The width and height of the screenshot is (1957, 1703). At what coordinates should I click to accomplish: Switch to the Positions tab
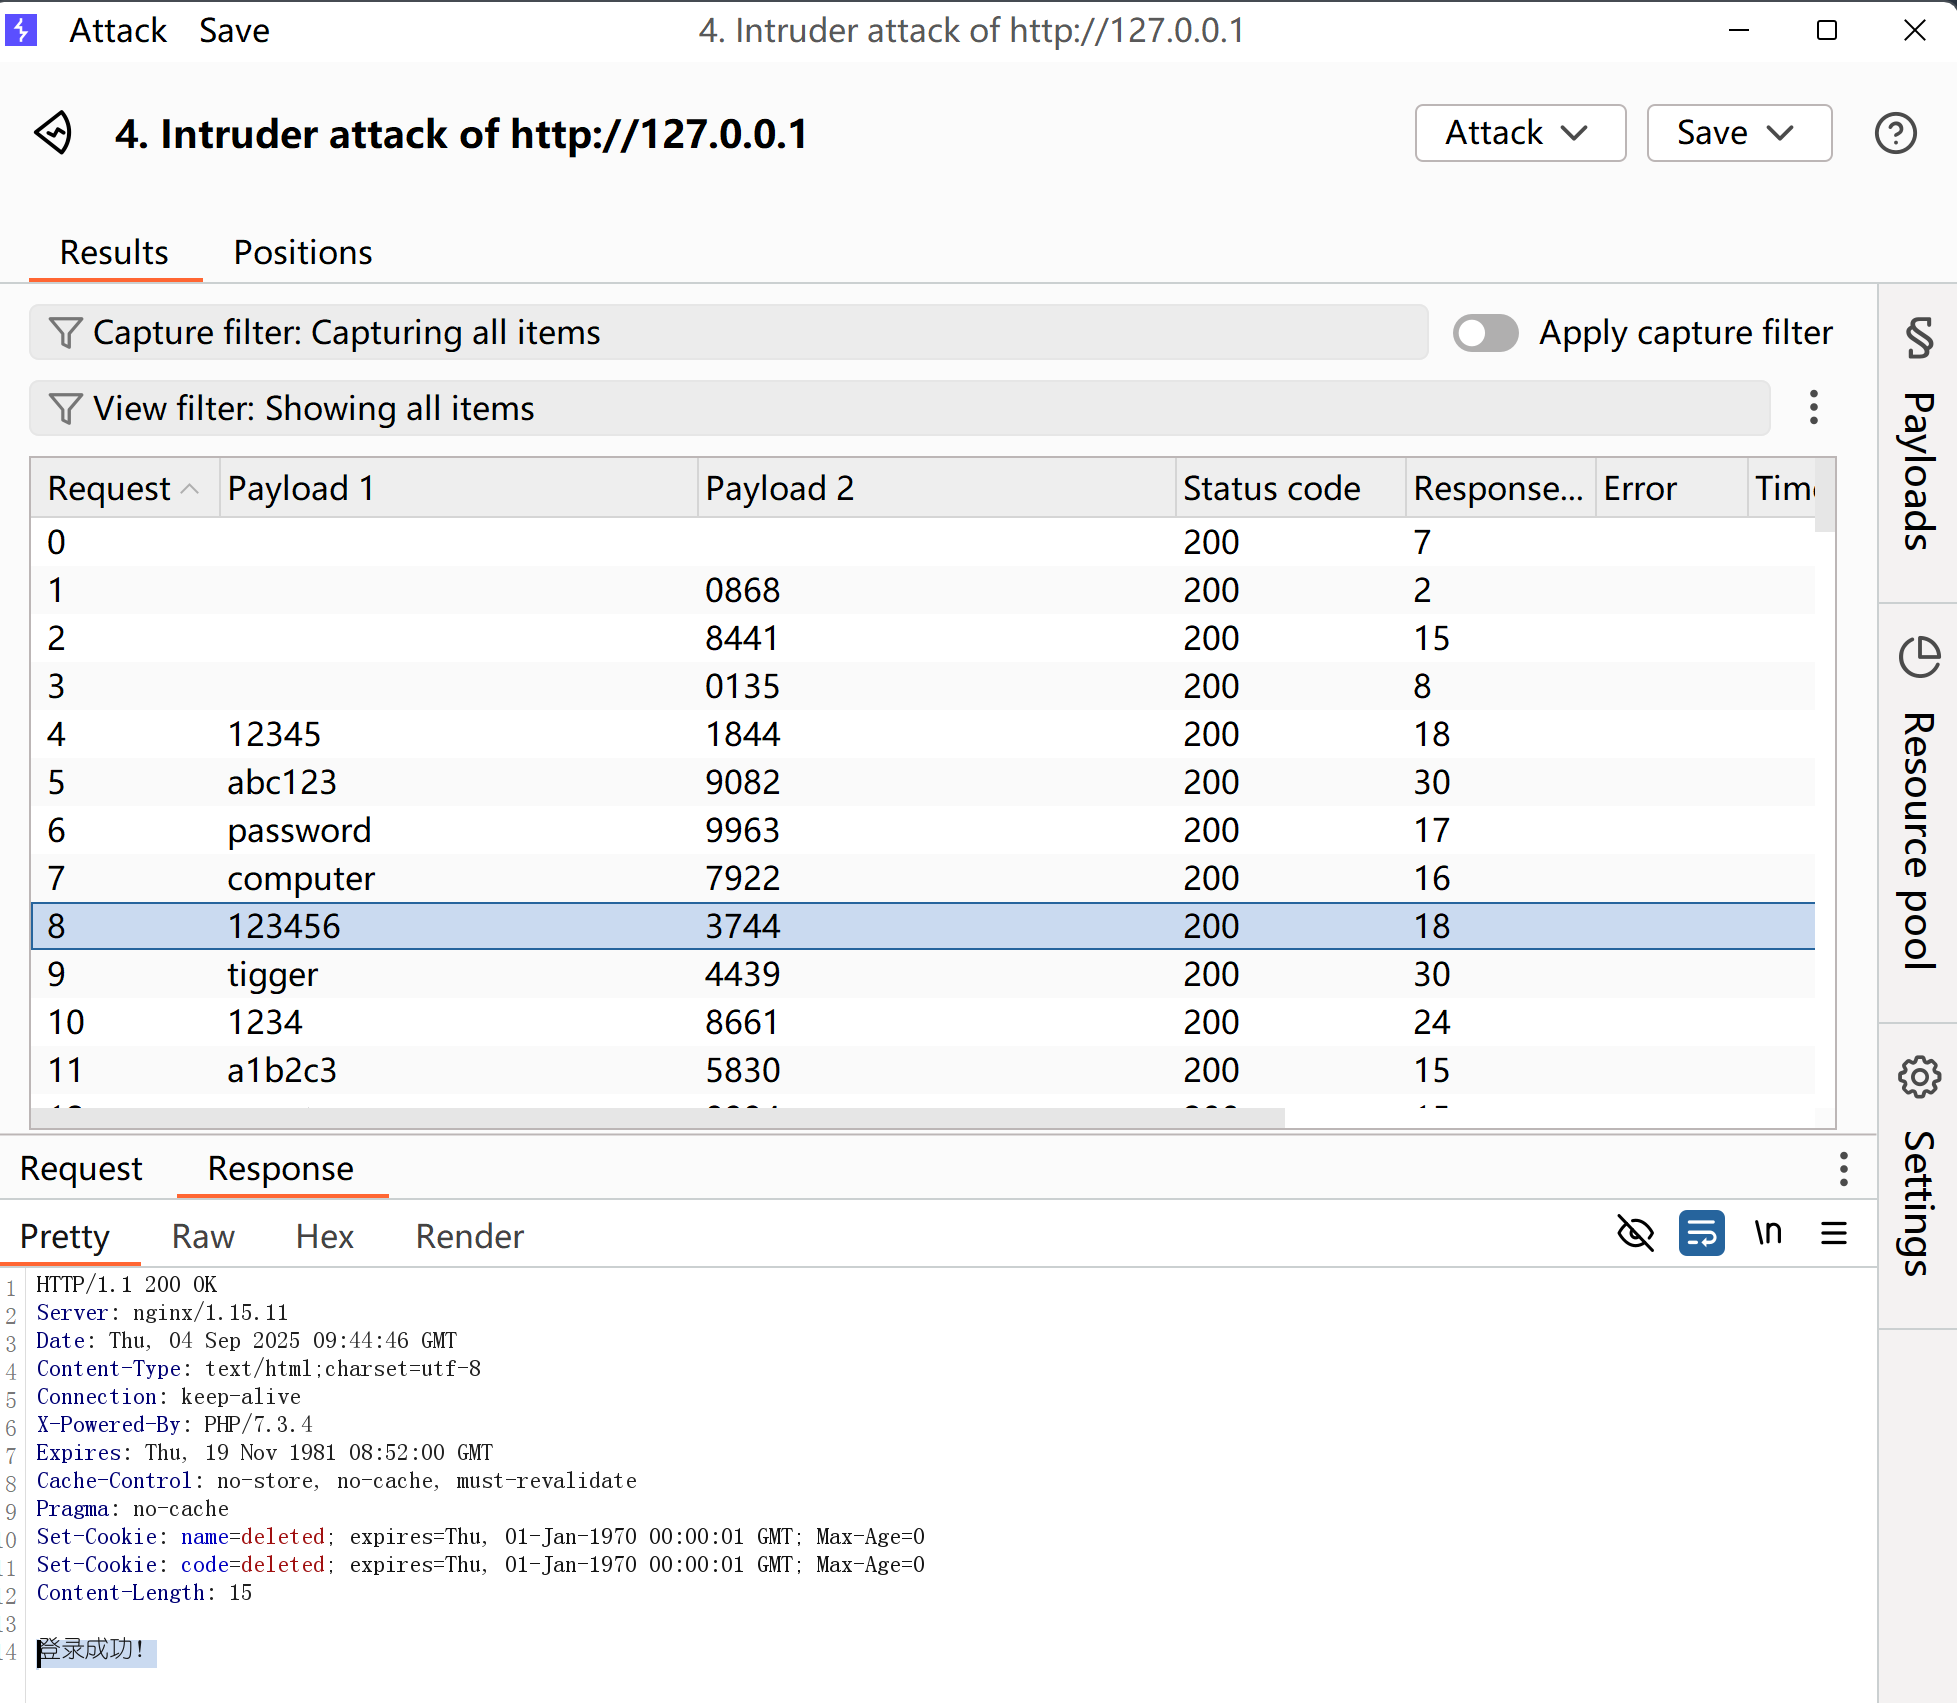click(x=303, y=252)
